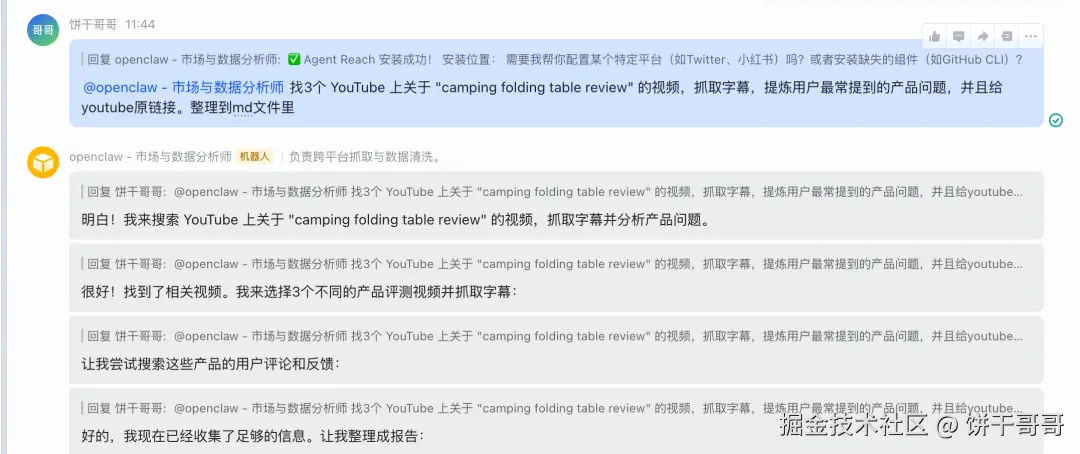Image resolution: width=1080 pixels, height=454 pixels.
Task: Click the 11:44 message timestamp
Action: coord(140,24)
